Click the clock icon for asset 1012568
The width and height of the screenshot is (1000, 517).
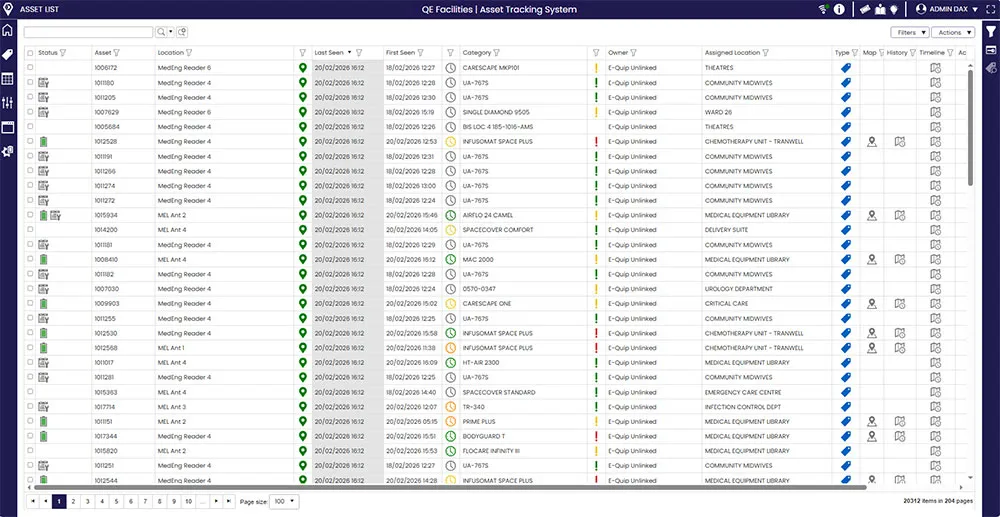click(x=450, y=348)
